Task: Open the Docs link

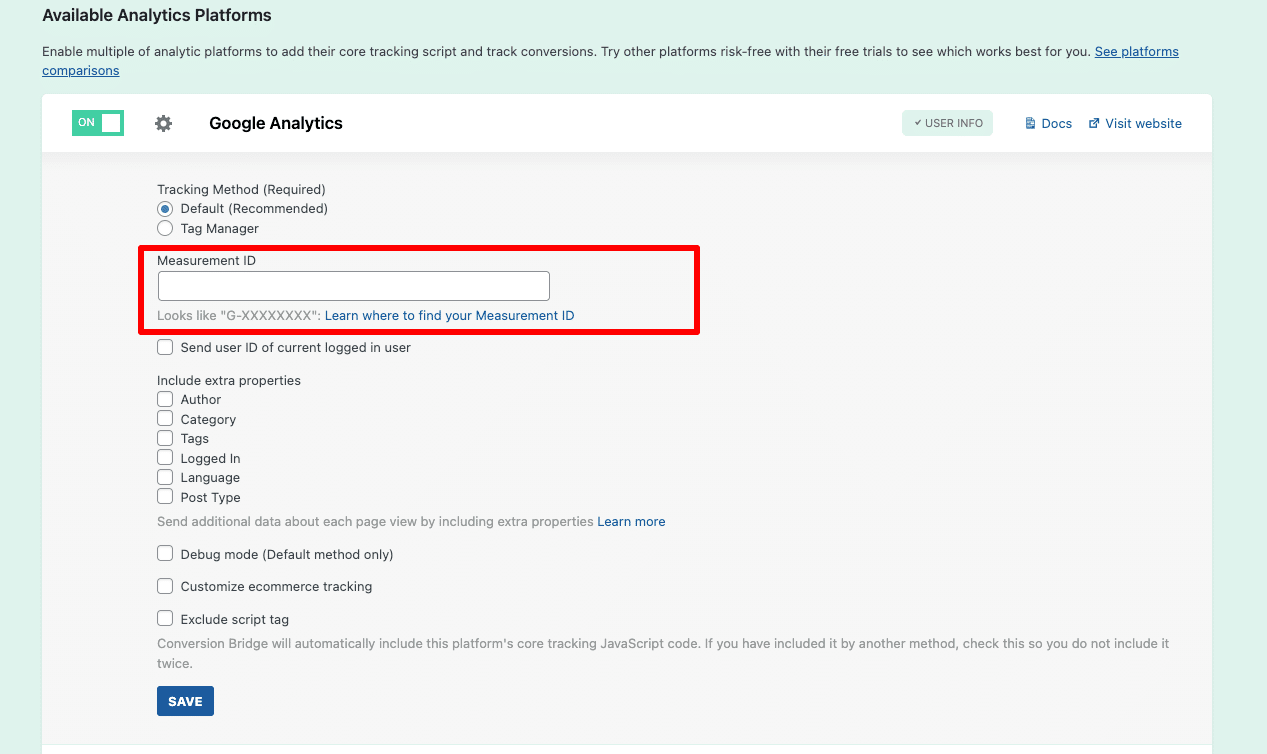Action: pos(1056,123)
